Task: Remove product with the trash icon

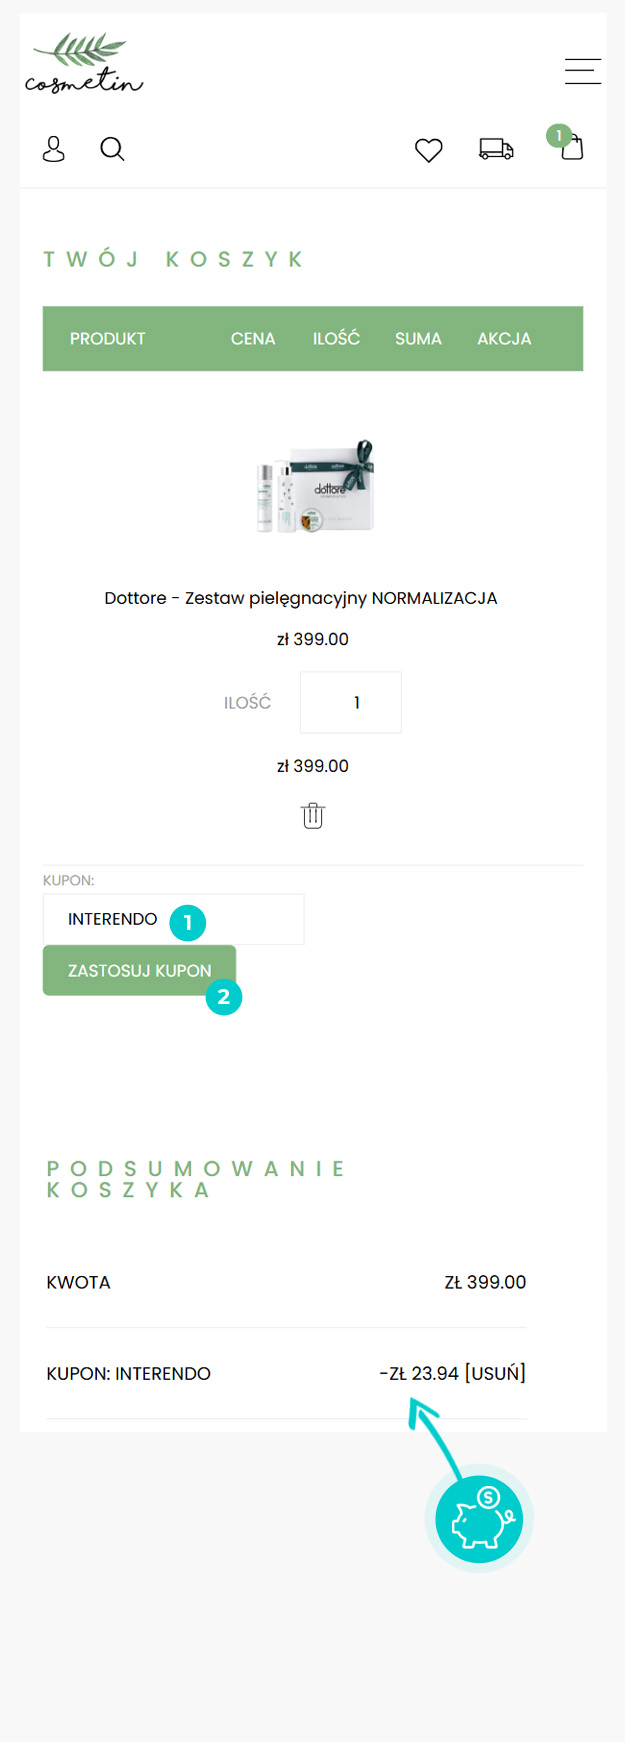Action: pyautogui.click(x=313, y=816)
